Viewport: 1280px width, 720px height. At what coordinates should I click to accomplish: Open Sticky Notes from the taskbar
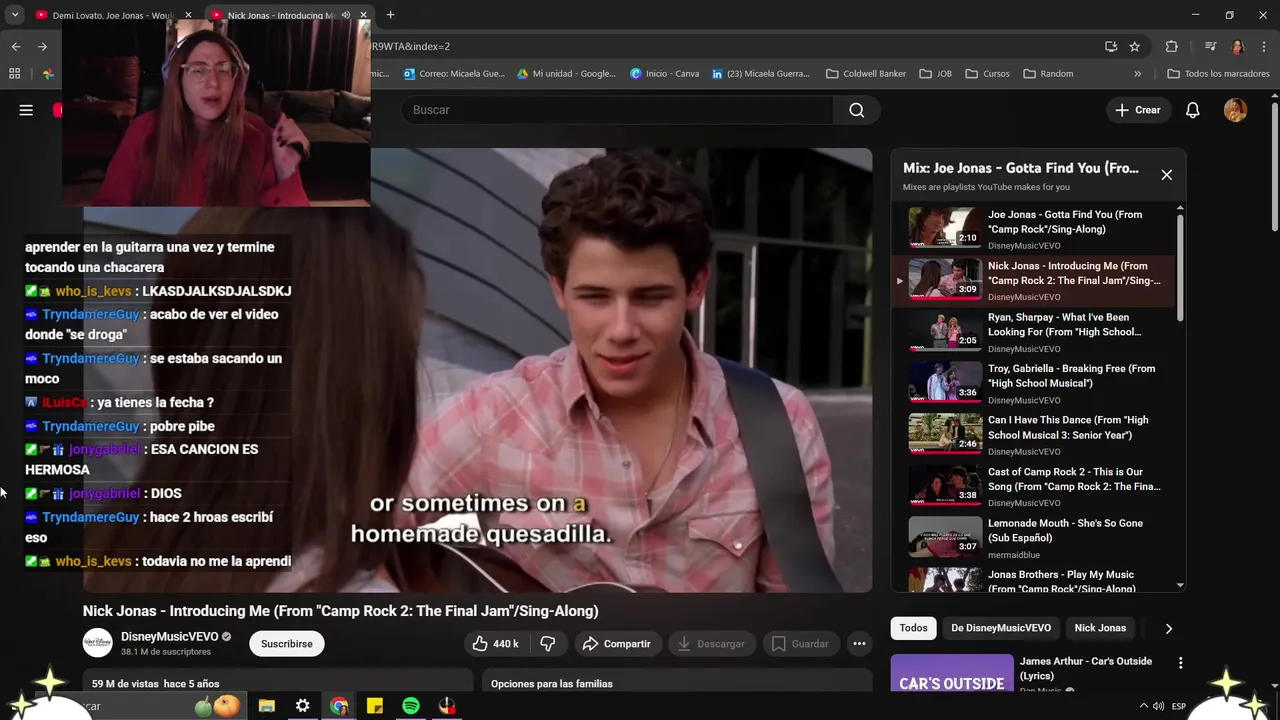point(375,706)
